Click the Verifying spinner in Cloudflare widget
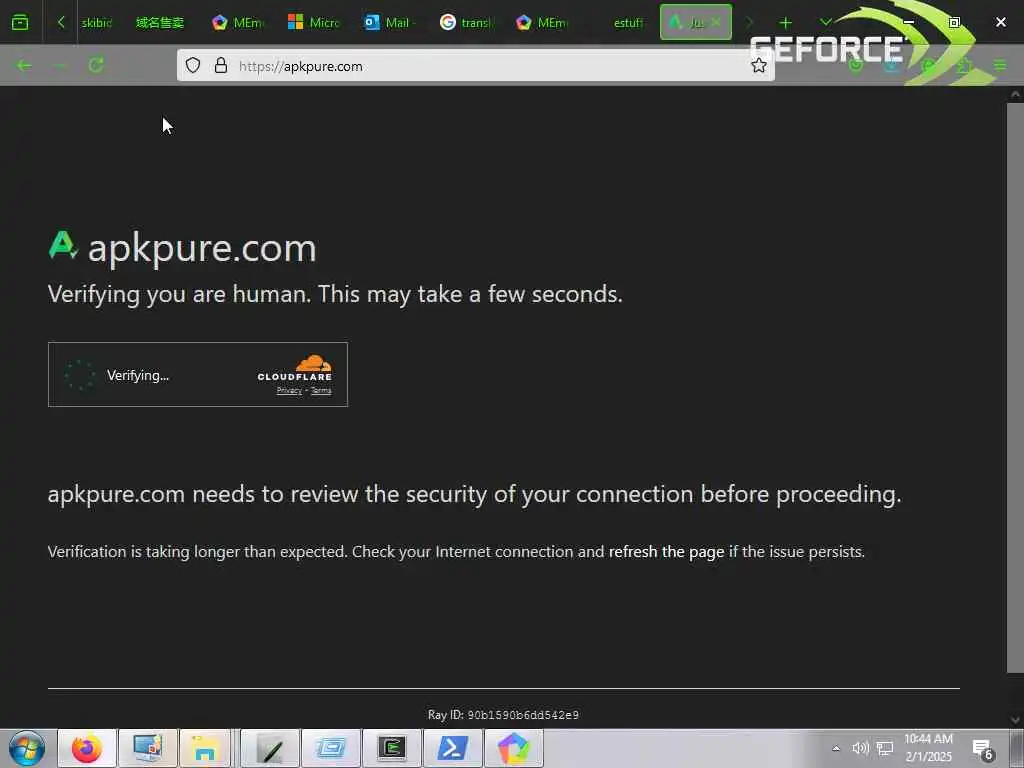1024x768 pixels. 80,375
